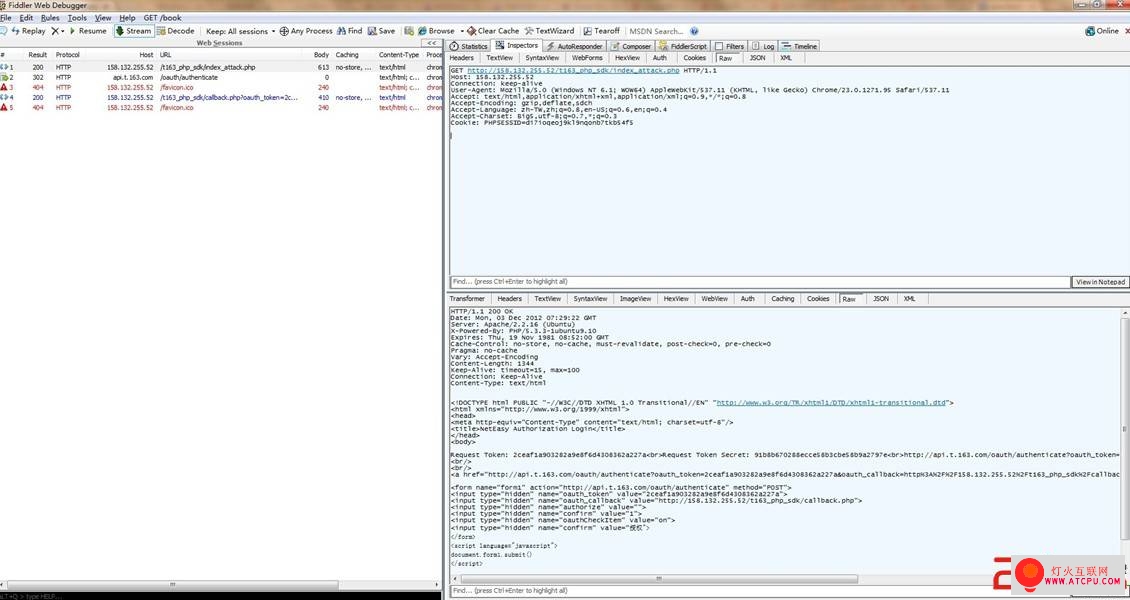
Task: Open the Composer tab
Action: pos(631,46)
